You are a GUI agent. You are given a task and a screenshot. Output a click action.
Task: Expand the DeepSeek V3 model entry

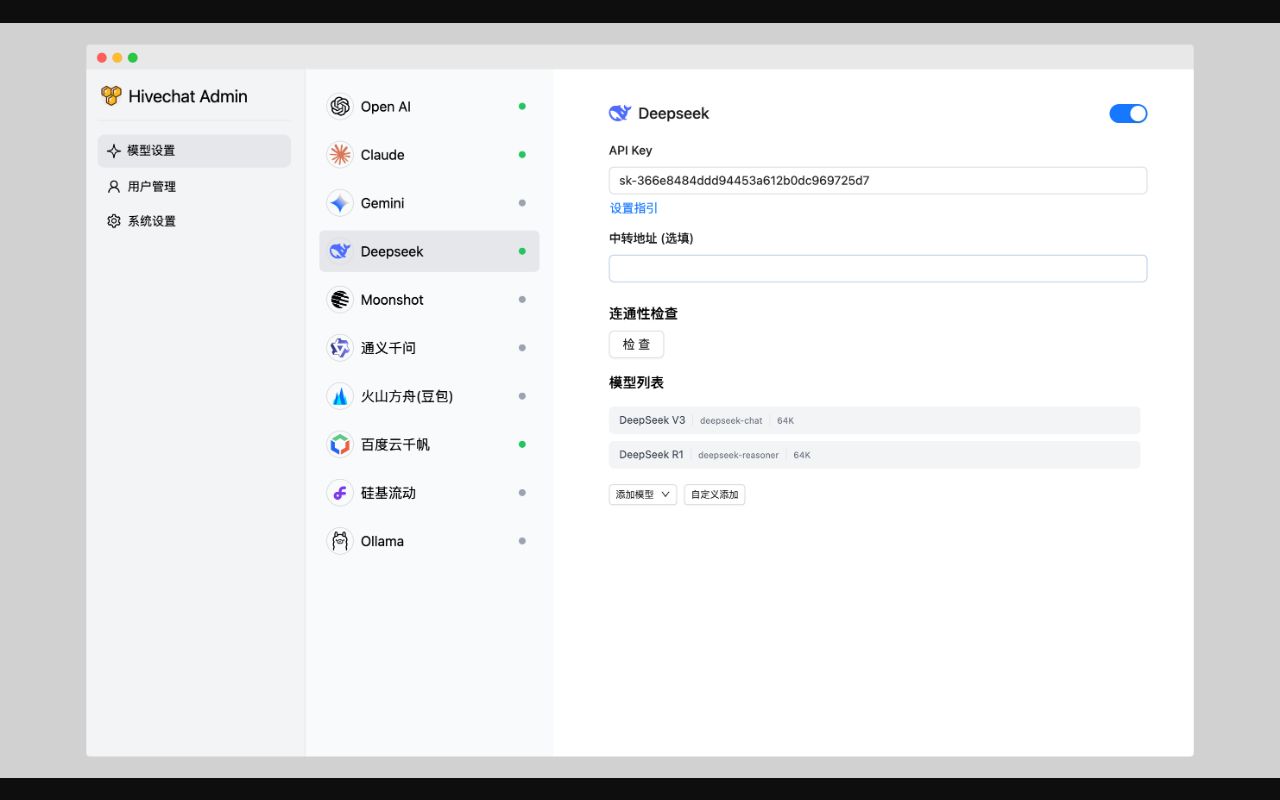point(875,420)
